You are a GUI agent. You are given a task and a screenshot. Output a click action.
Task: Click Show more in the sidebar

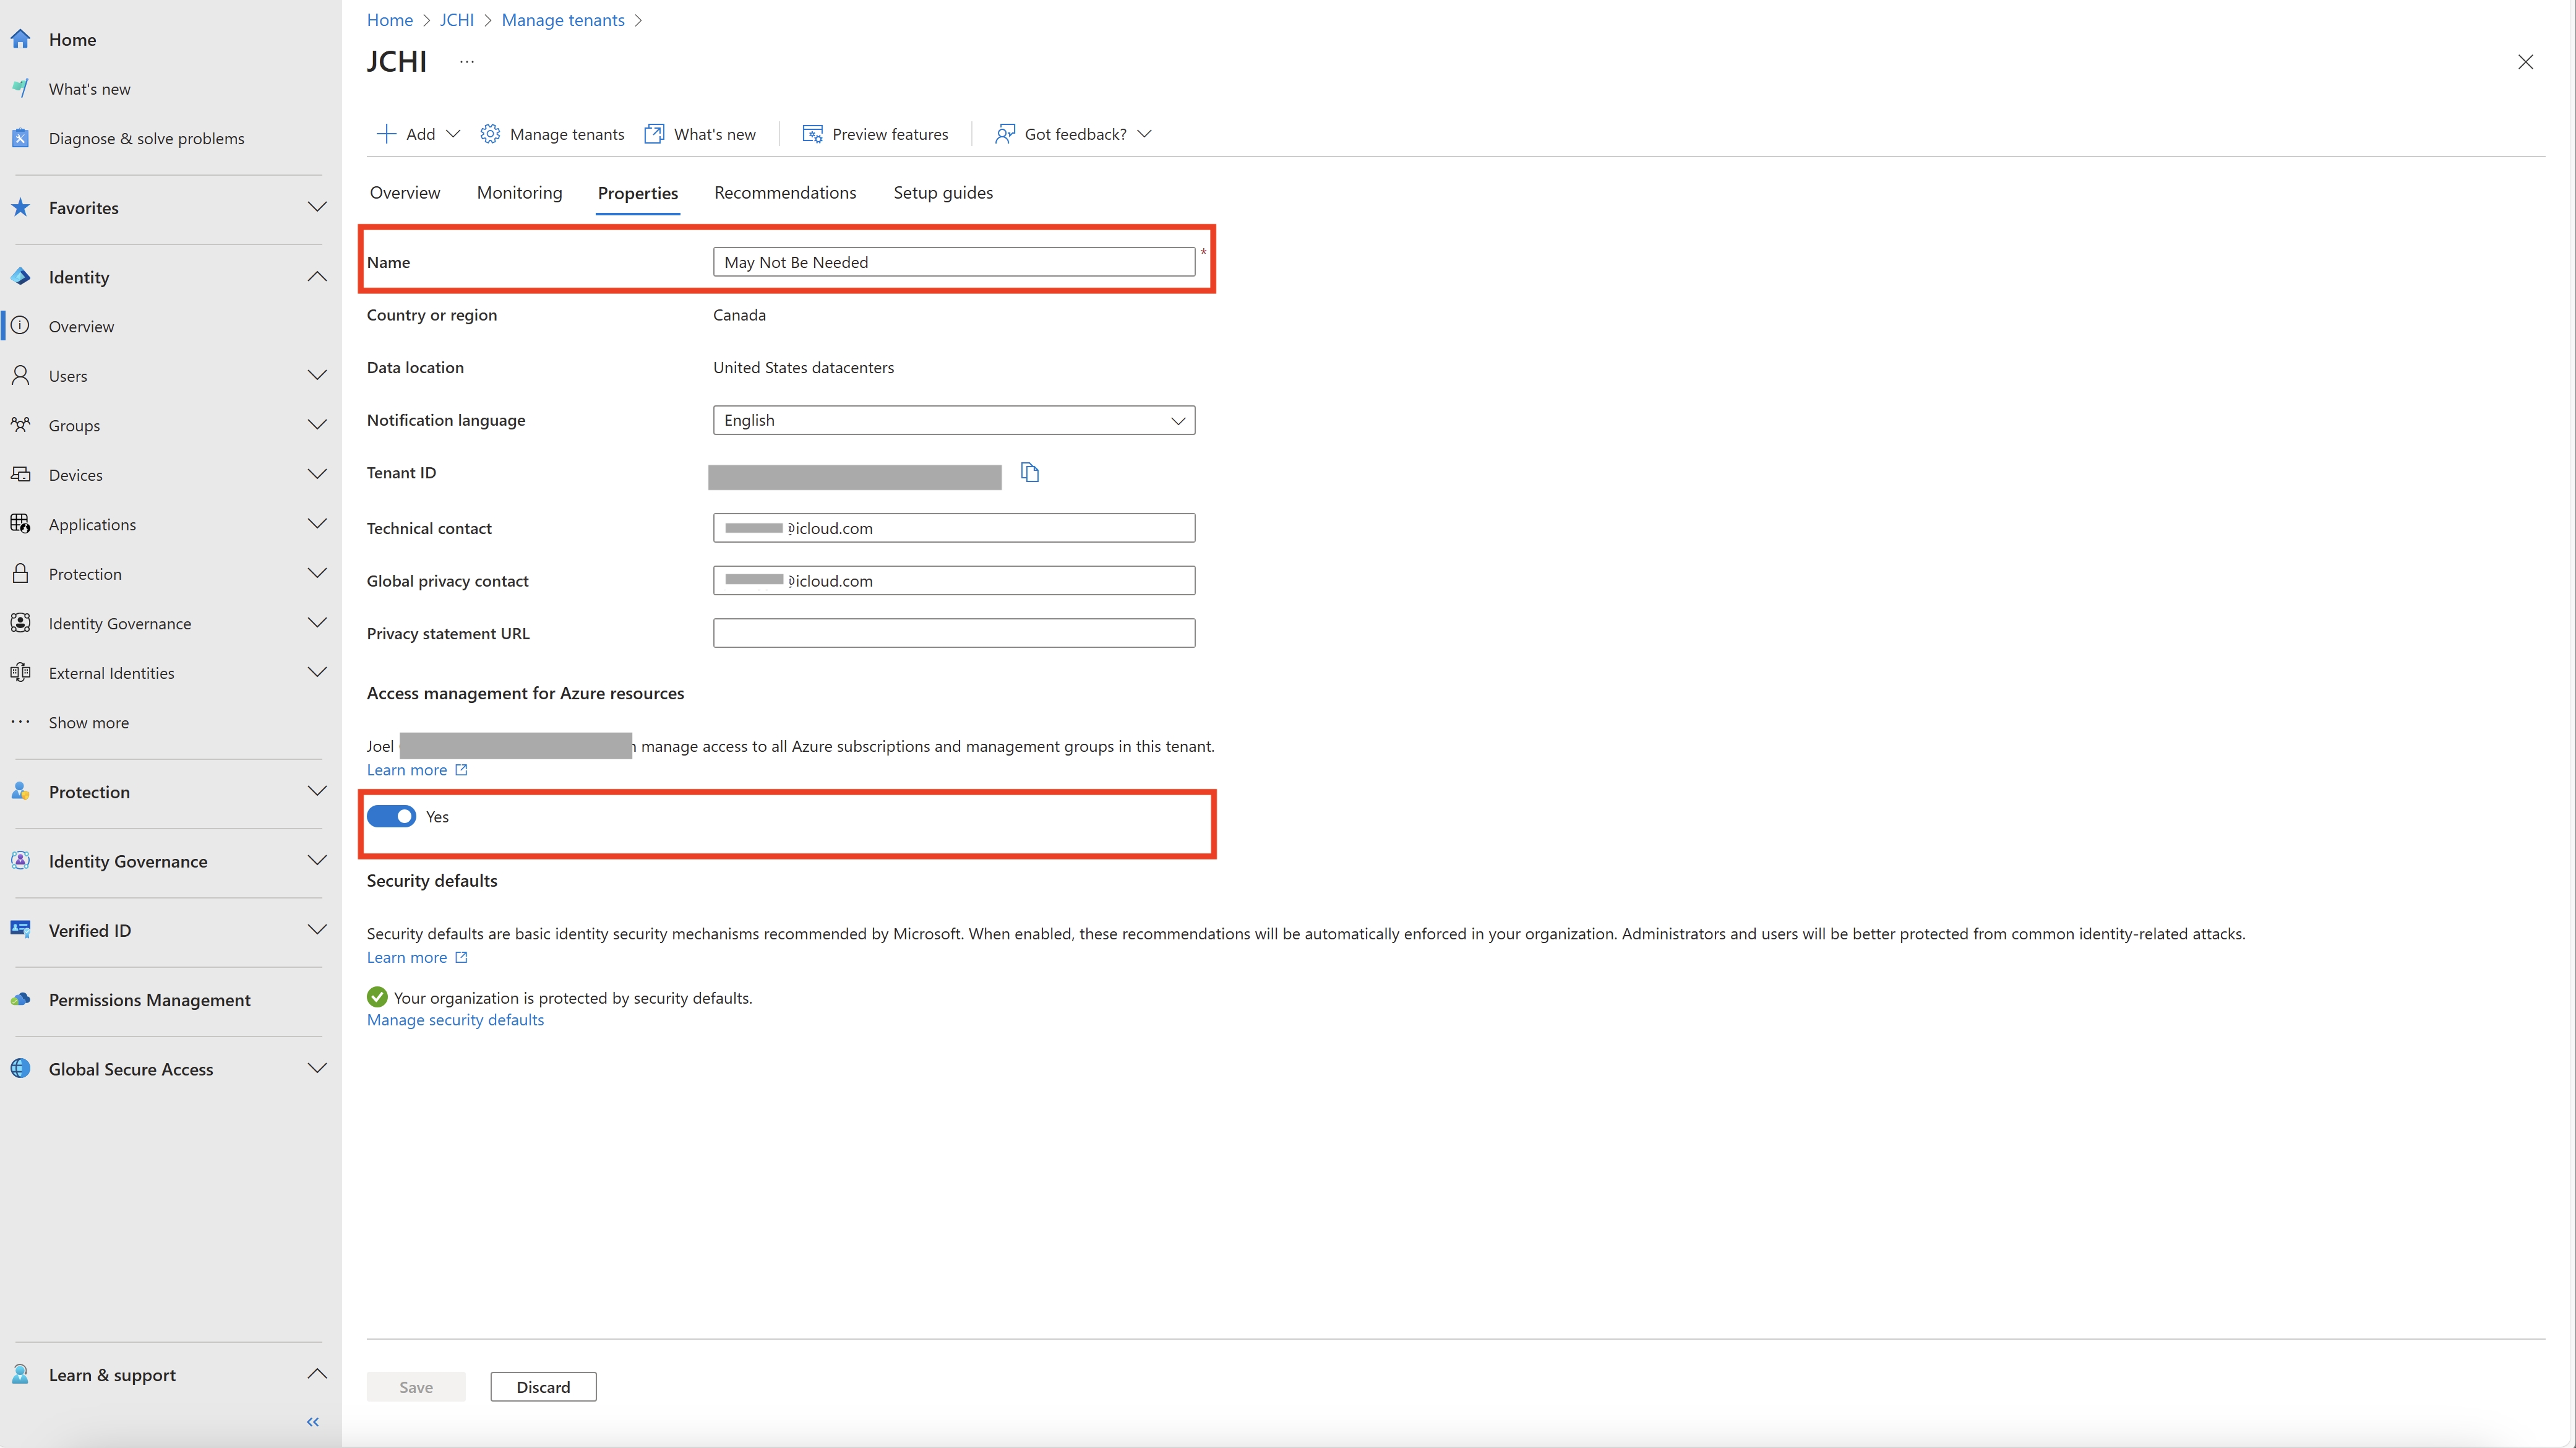[88, 722]
